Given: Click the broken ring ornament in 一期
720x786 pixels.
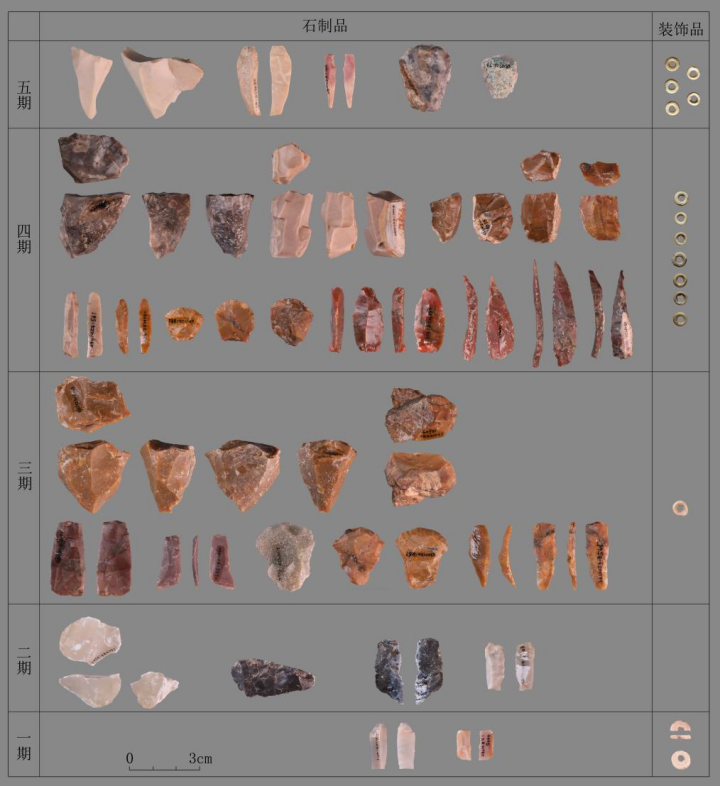Looking at the screenshot, I should click(680, 730).
